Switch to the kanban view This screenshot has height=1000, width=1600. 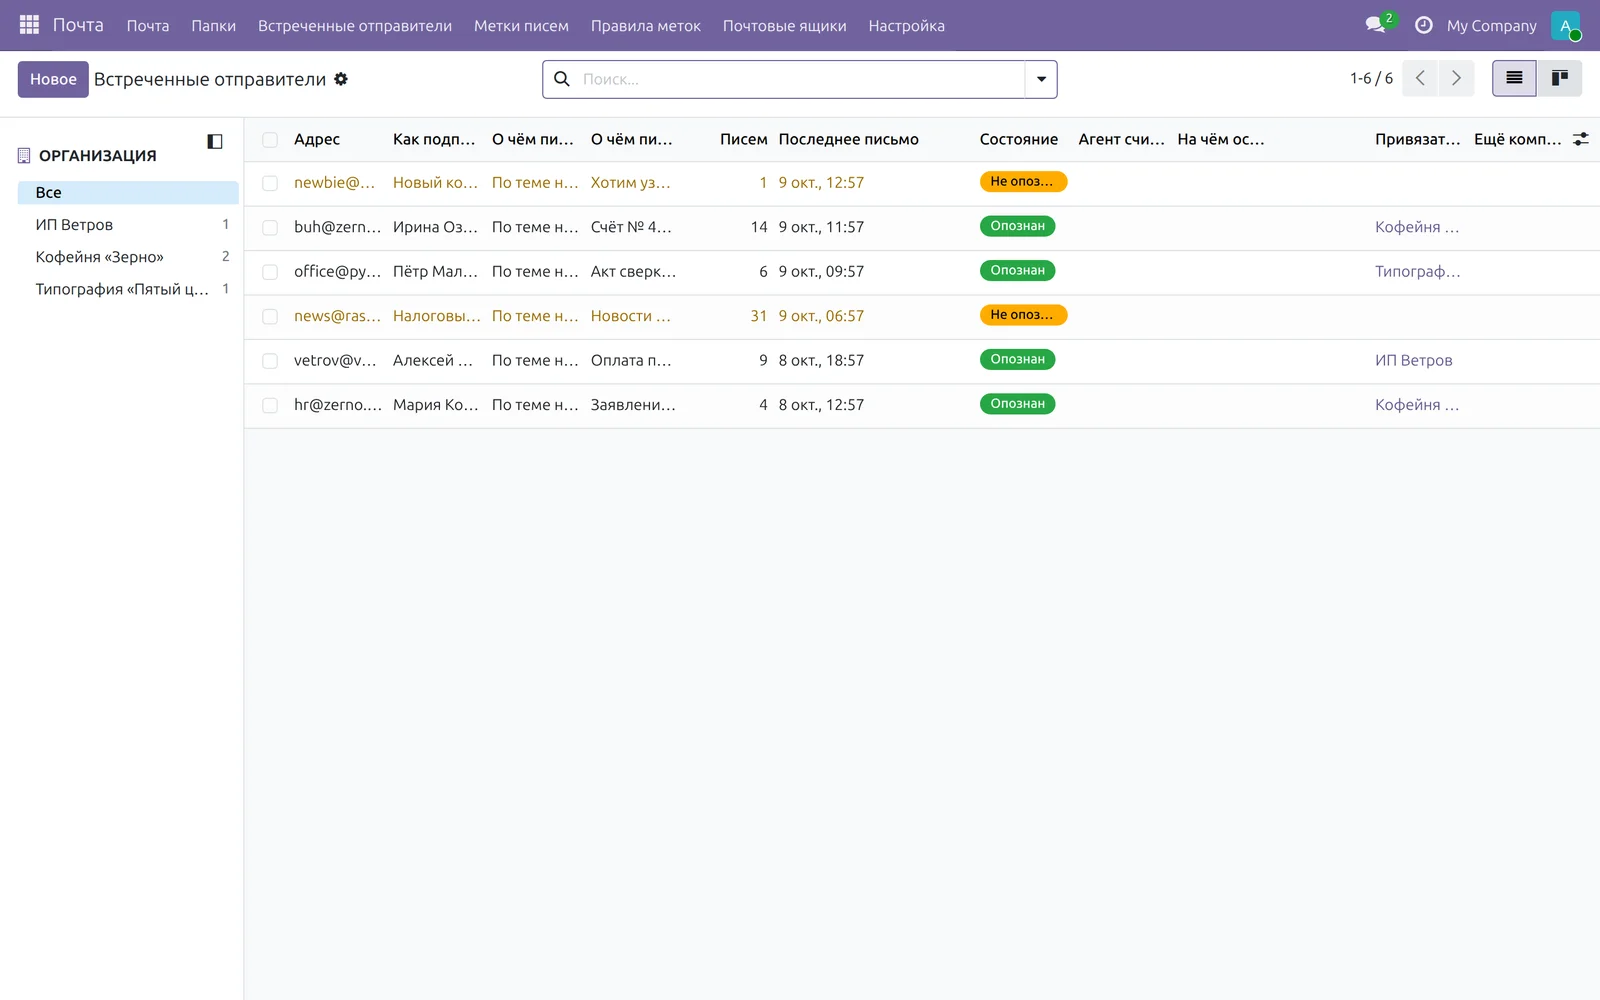click(x=1559, y=78)
